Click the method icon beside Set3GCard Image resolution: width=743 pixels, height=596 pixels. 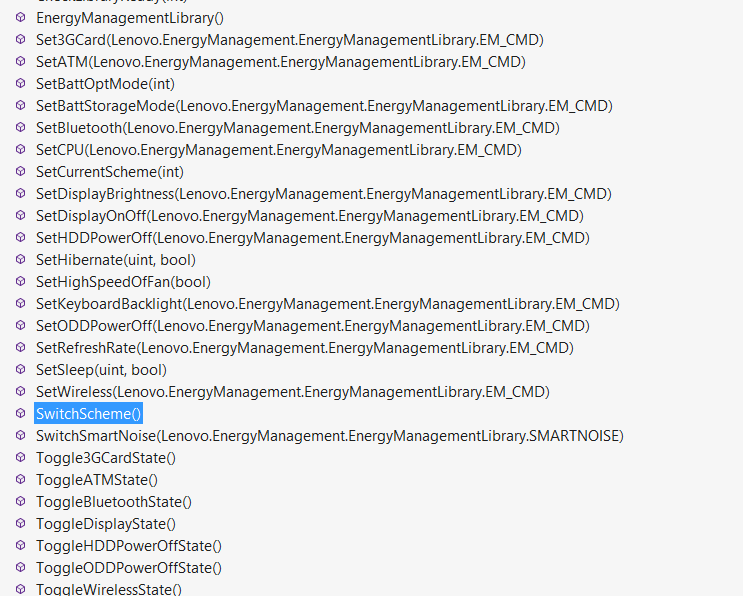[x=20, y=39]
